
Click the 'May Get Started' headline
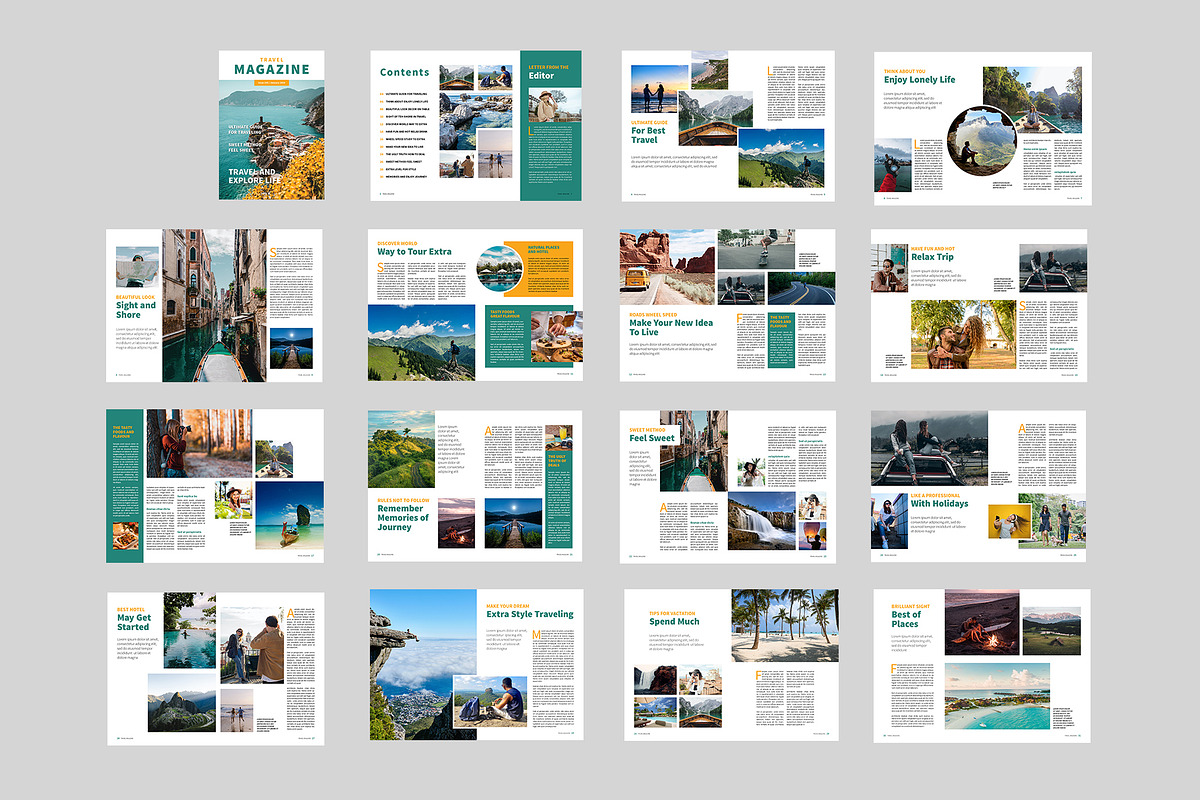point(133,622)
